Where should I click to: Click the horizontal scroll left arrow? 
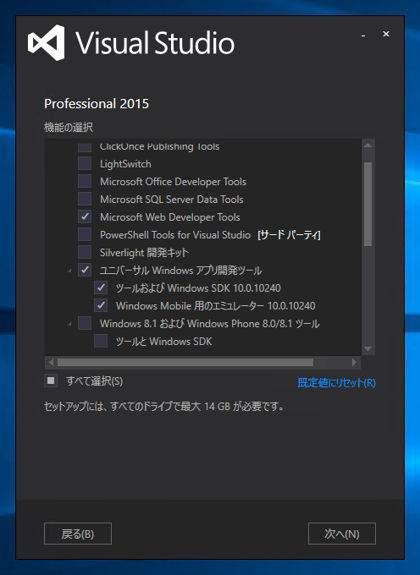51,362
